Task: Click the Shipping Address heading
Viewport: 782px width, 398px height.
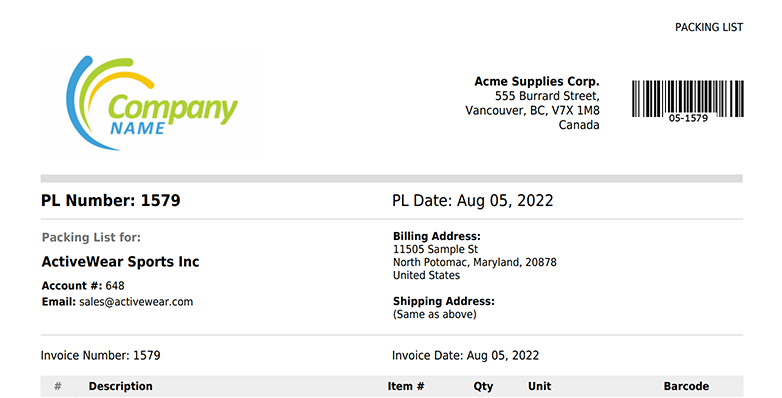Action: (443, 301)
